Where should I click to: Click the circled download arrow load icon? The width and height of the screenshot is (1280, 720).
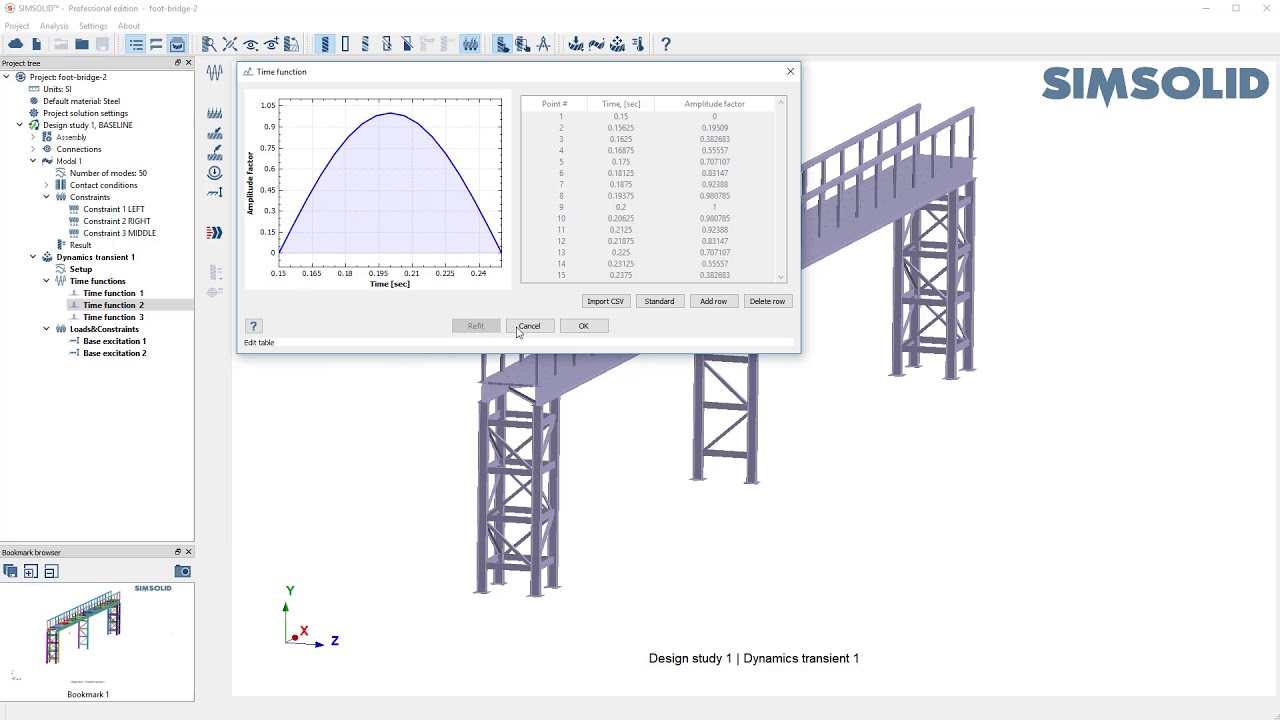pos(214,172)
